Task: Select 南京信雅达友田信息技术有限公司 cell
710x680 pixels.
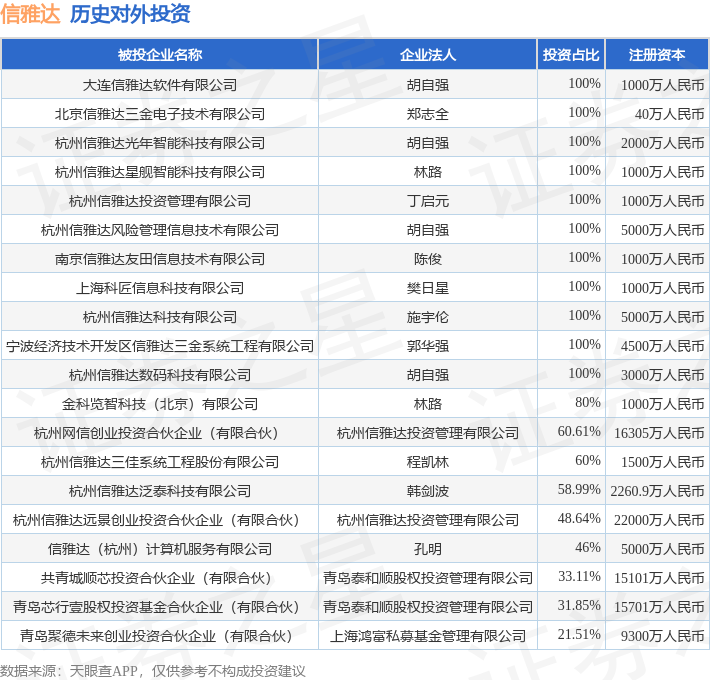Action: (x=159, y=259)
